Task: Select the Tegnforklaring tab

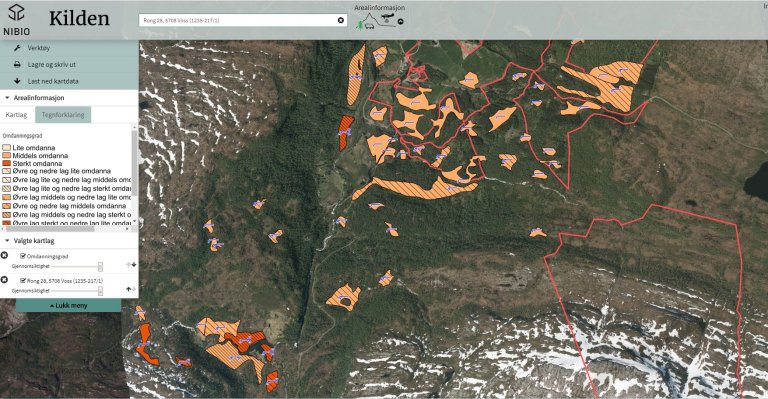Action: pyautogui.click(x=63, y=115)
